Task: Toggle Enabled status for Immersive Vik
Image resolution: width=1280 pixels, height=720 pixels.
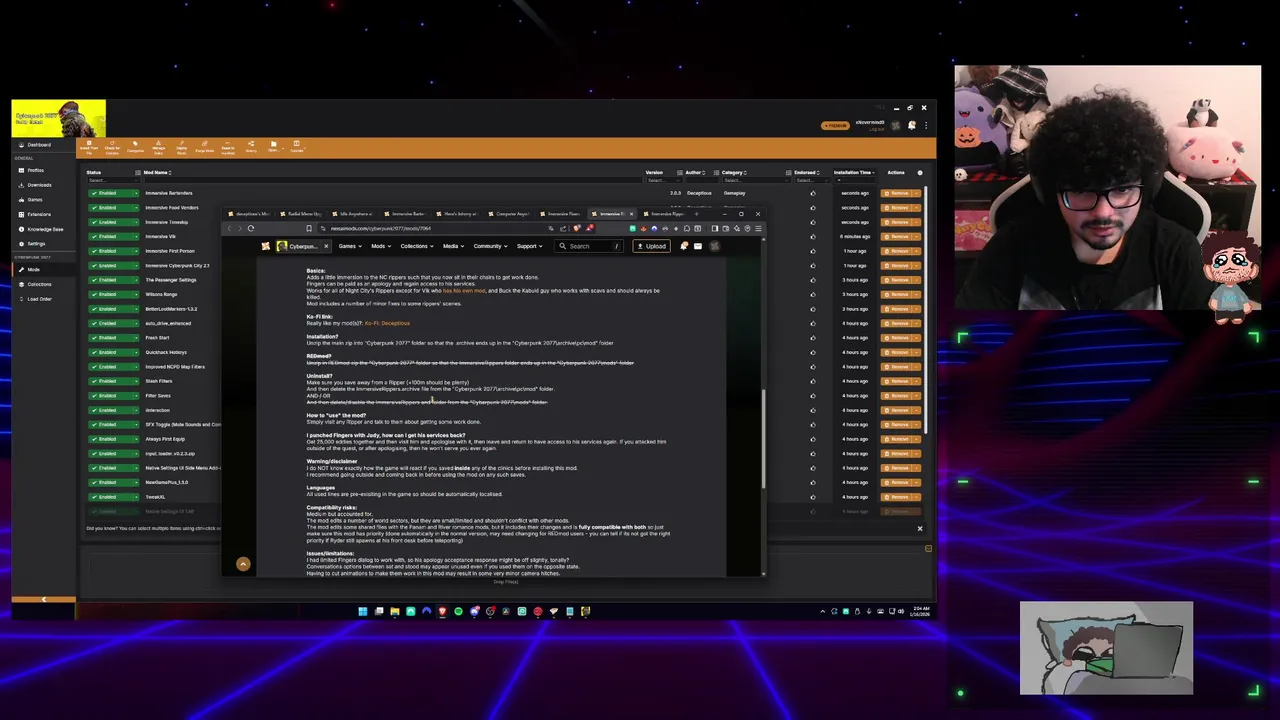Action: pos(110,236)
